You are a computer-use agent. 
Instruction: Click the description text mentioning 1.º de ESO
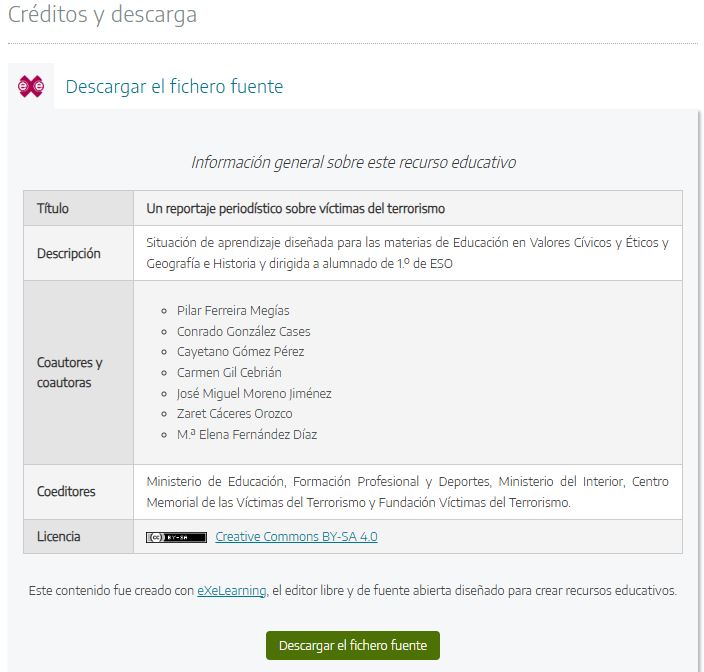pyautogui.click(x=407, y=253)
